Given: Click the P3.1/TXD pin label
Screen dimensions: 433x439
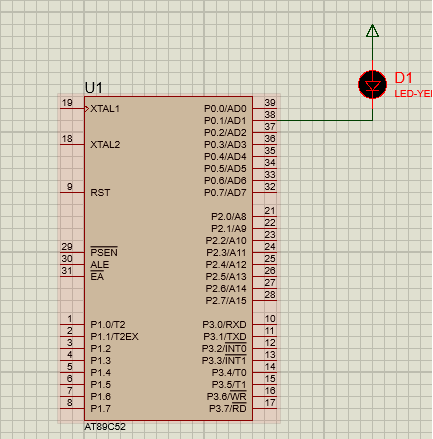Looking at the screenshot, I should click(x=224, y=337).
